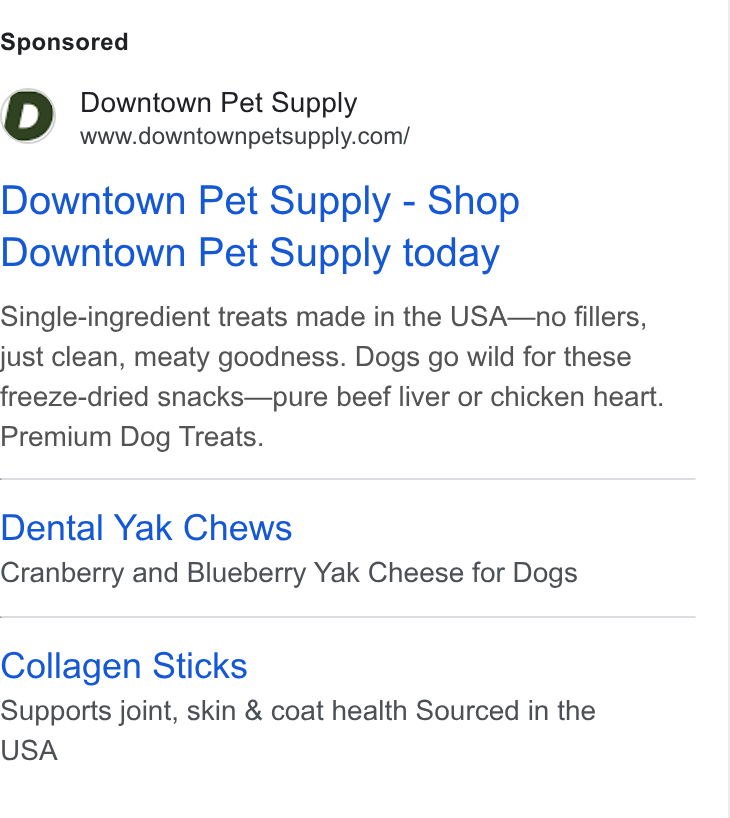Click the Cranberry and Blueberry Yak Cheese description

point(289,573)
